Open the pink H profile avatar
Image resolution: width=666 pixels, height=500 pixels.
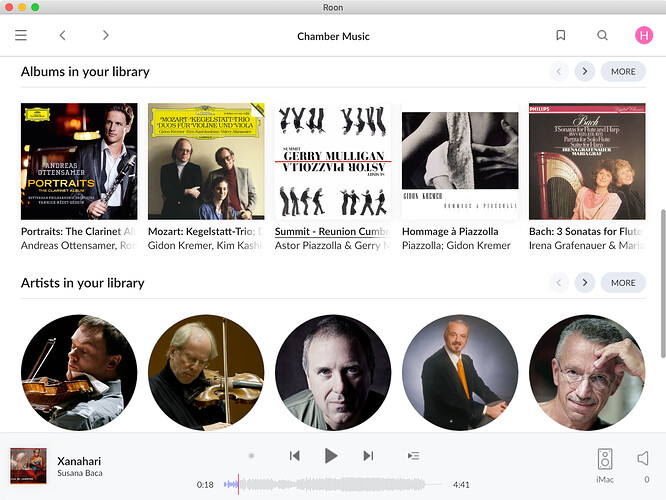[x=644, y=35]
